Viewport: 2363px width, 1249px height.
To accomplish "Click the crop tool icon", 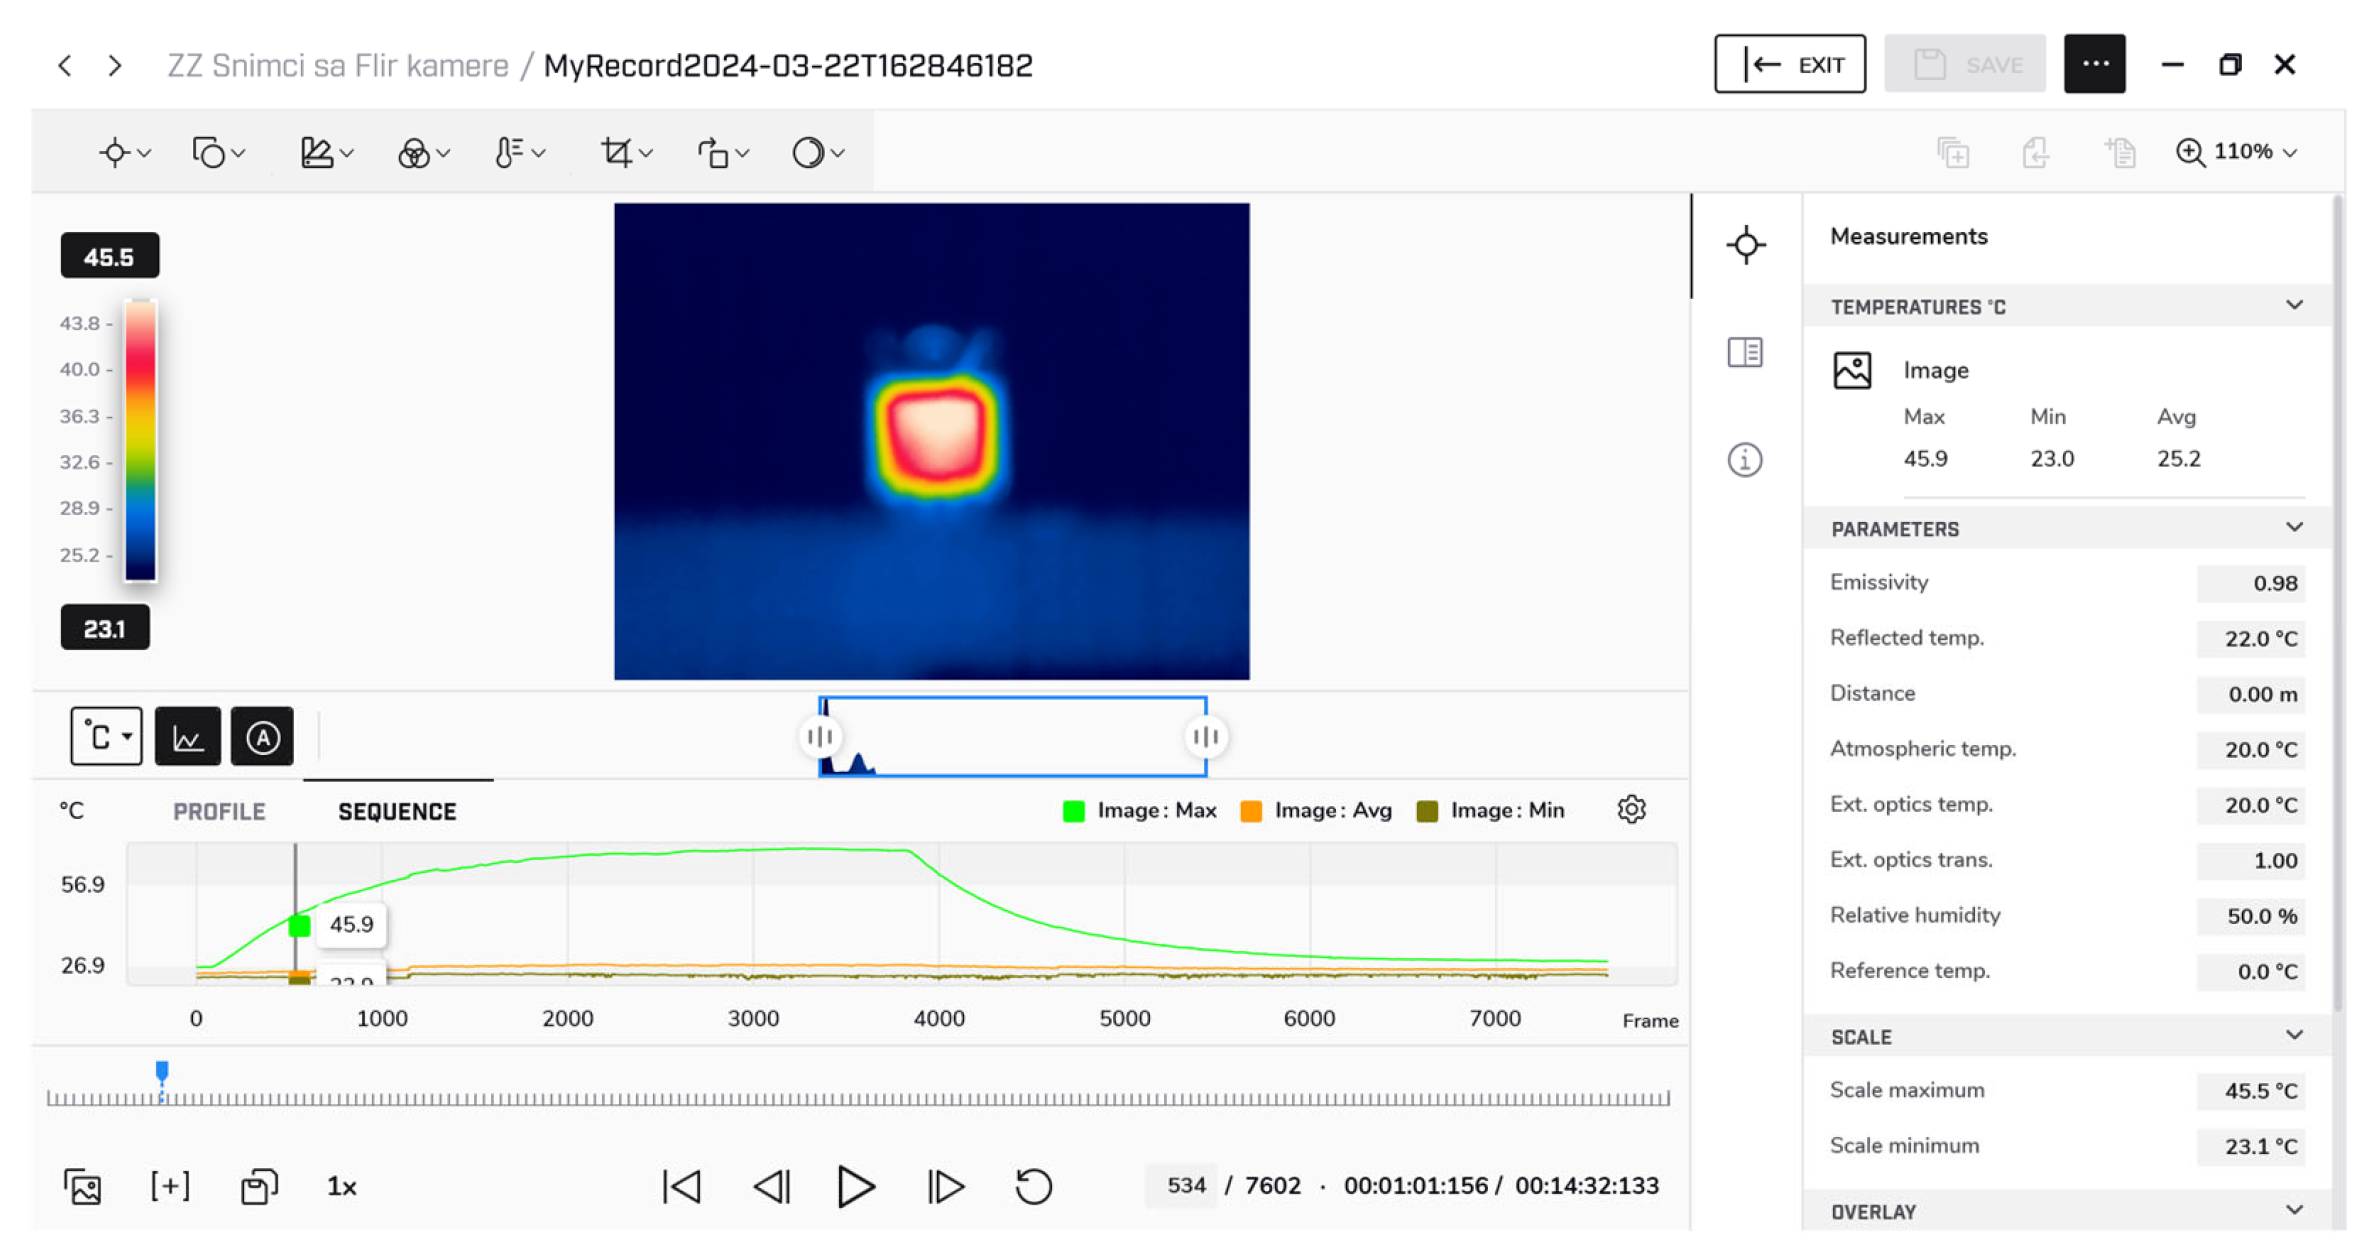I will 616,153.
